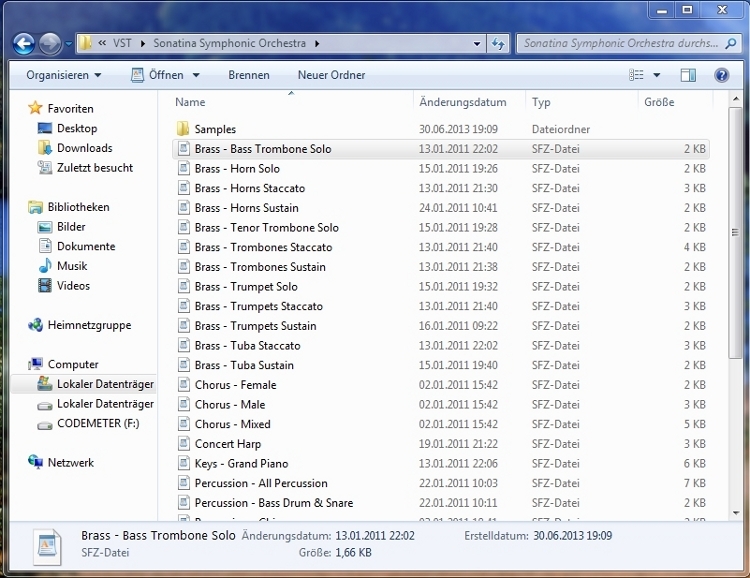Select Netzwerk in the navigation pane

pos(71,463)
